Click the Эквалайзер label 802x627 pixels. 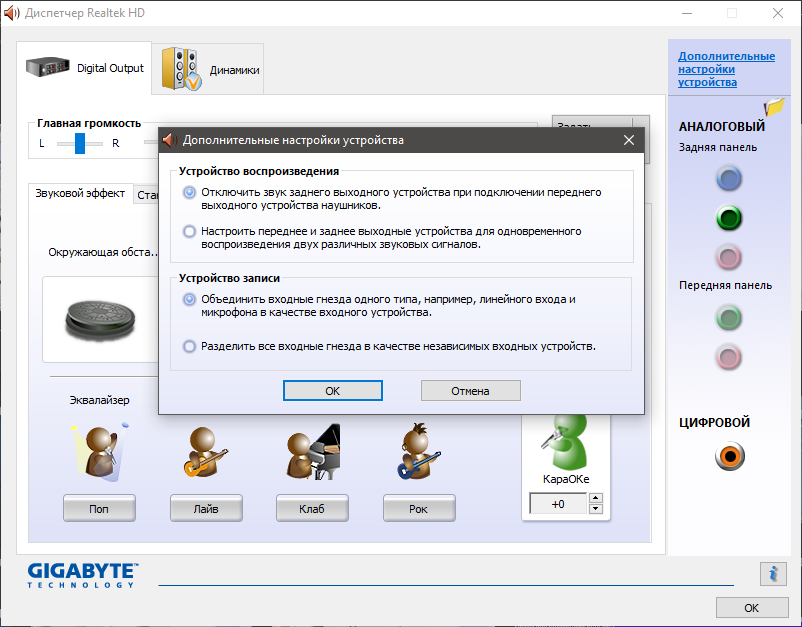[x=99, y=400]
